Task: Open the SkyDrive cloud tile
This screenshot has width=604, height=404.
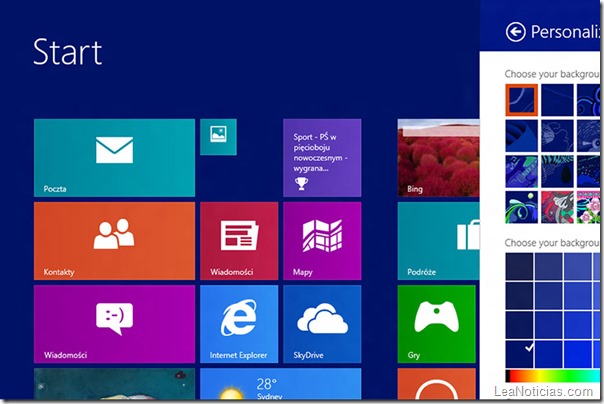Action: 322,324
